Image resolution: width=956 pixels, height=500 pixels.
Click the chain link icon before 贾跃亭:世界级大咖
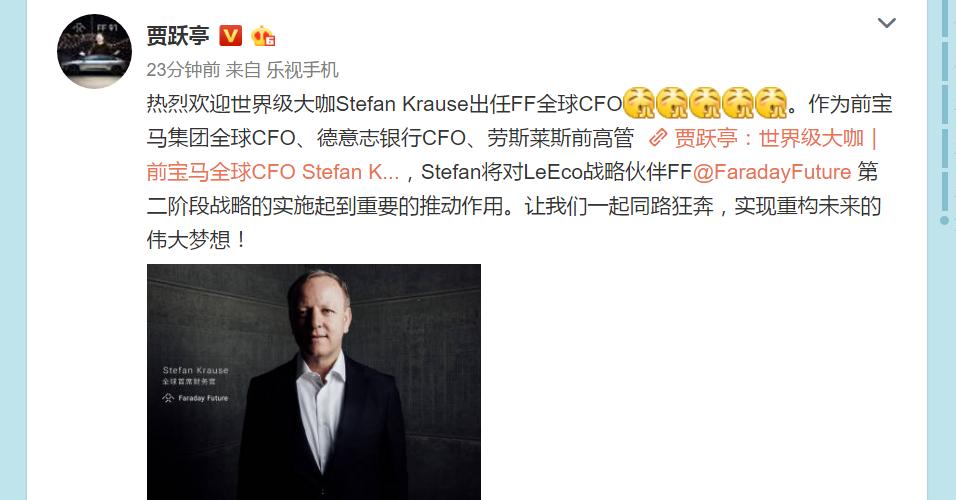[657, 138]
